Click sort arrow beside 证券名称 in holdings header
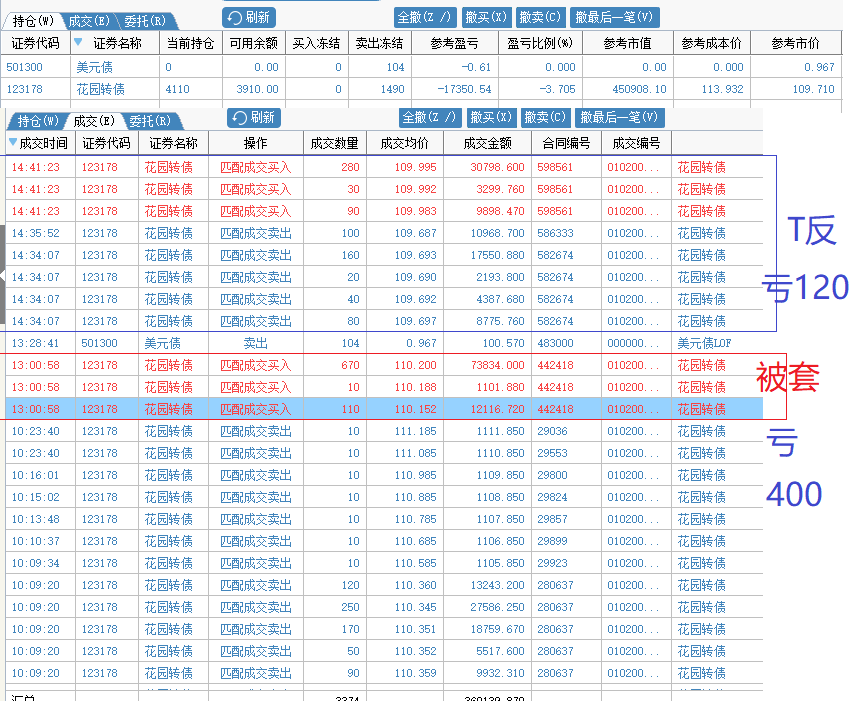Screen dimensions: 851x710 pyautogui.click(x=77, y=43)
